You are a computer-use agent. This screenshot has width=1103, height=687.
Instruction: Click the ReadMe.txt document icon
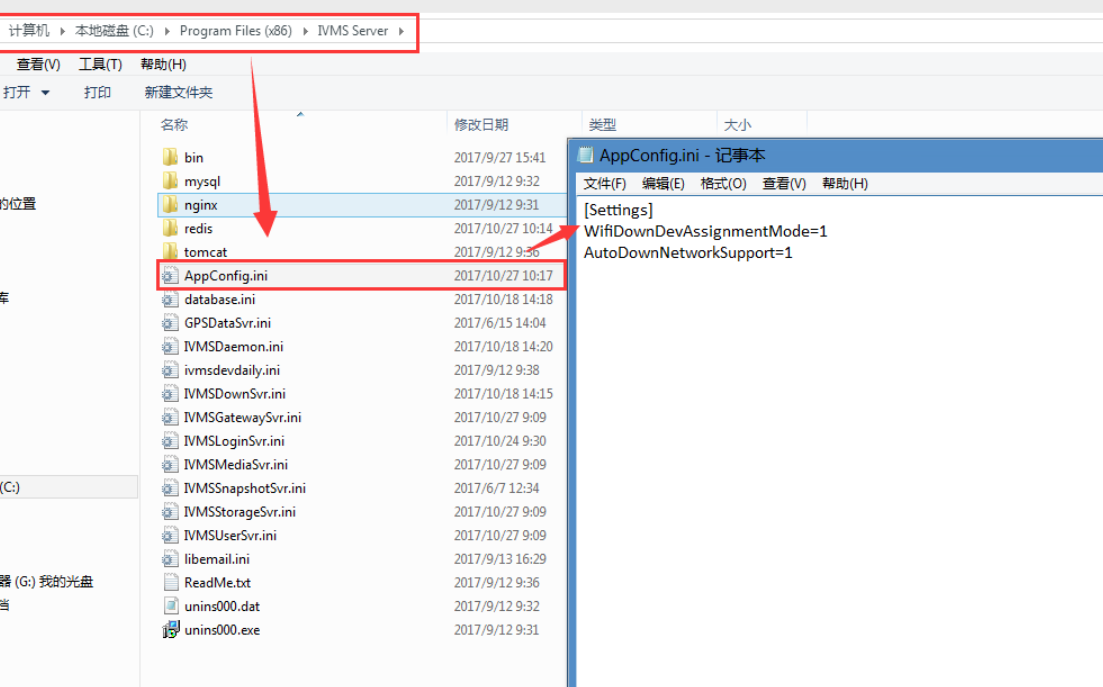(x=170, y=582)
